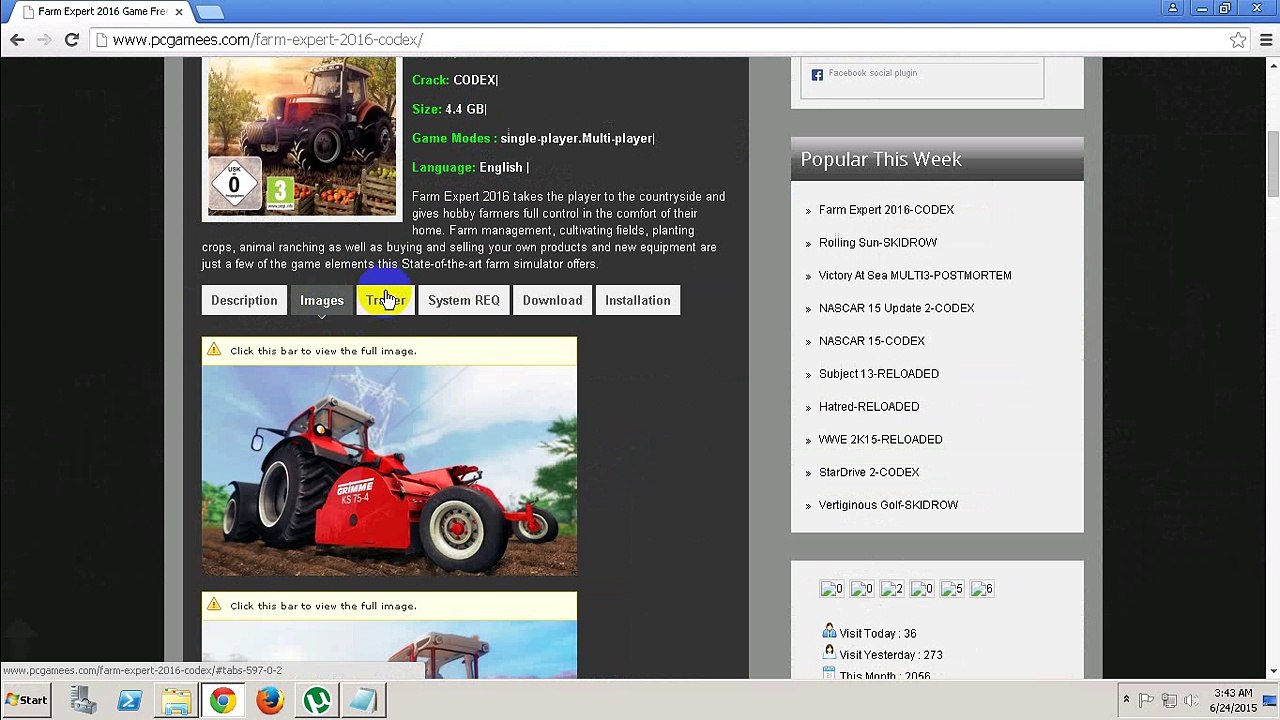Click the Visit Today person icon

pos(829,631)
